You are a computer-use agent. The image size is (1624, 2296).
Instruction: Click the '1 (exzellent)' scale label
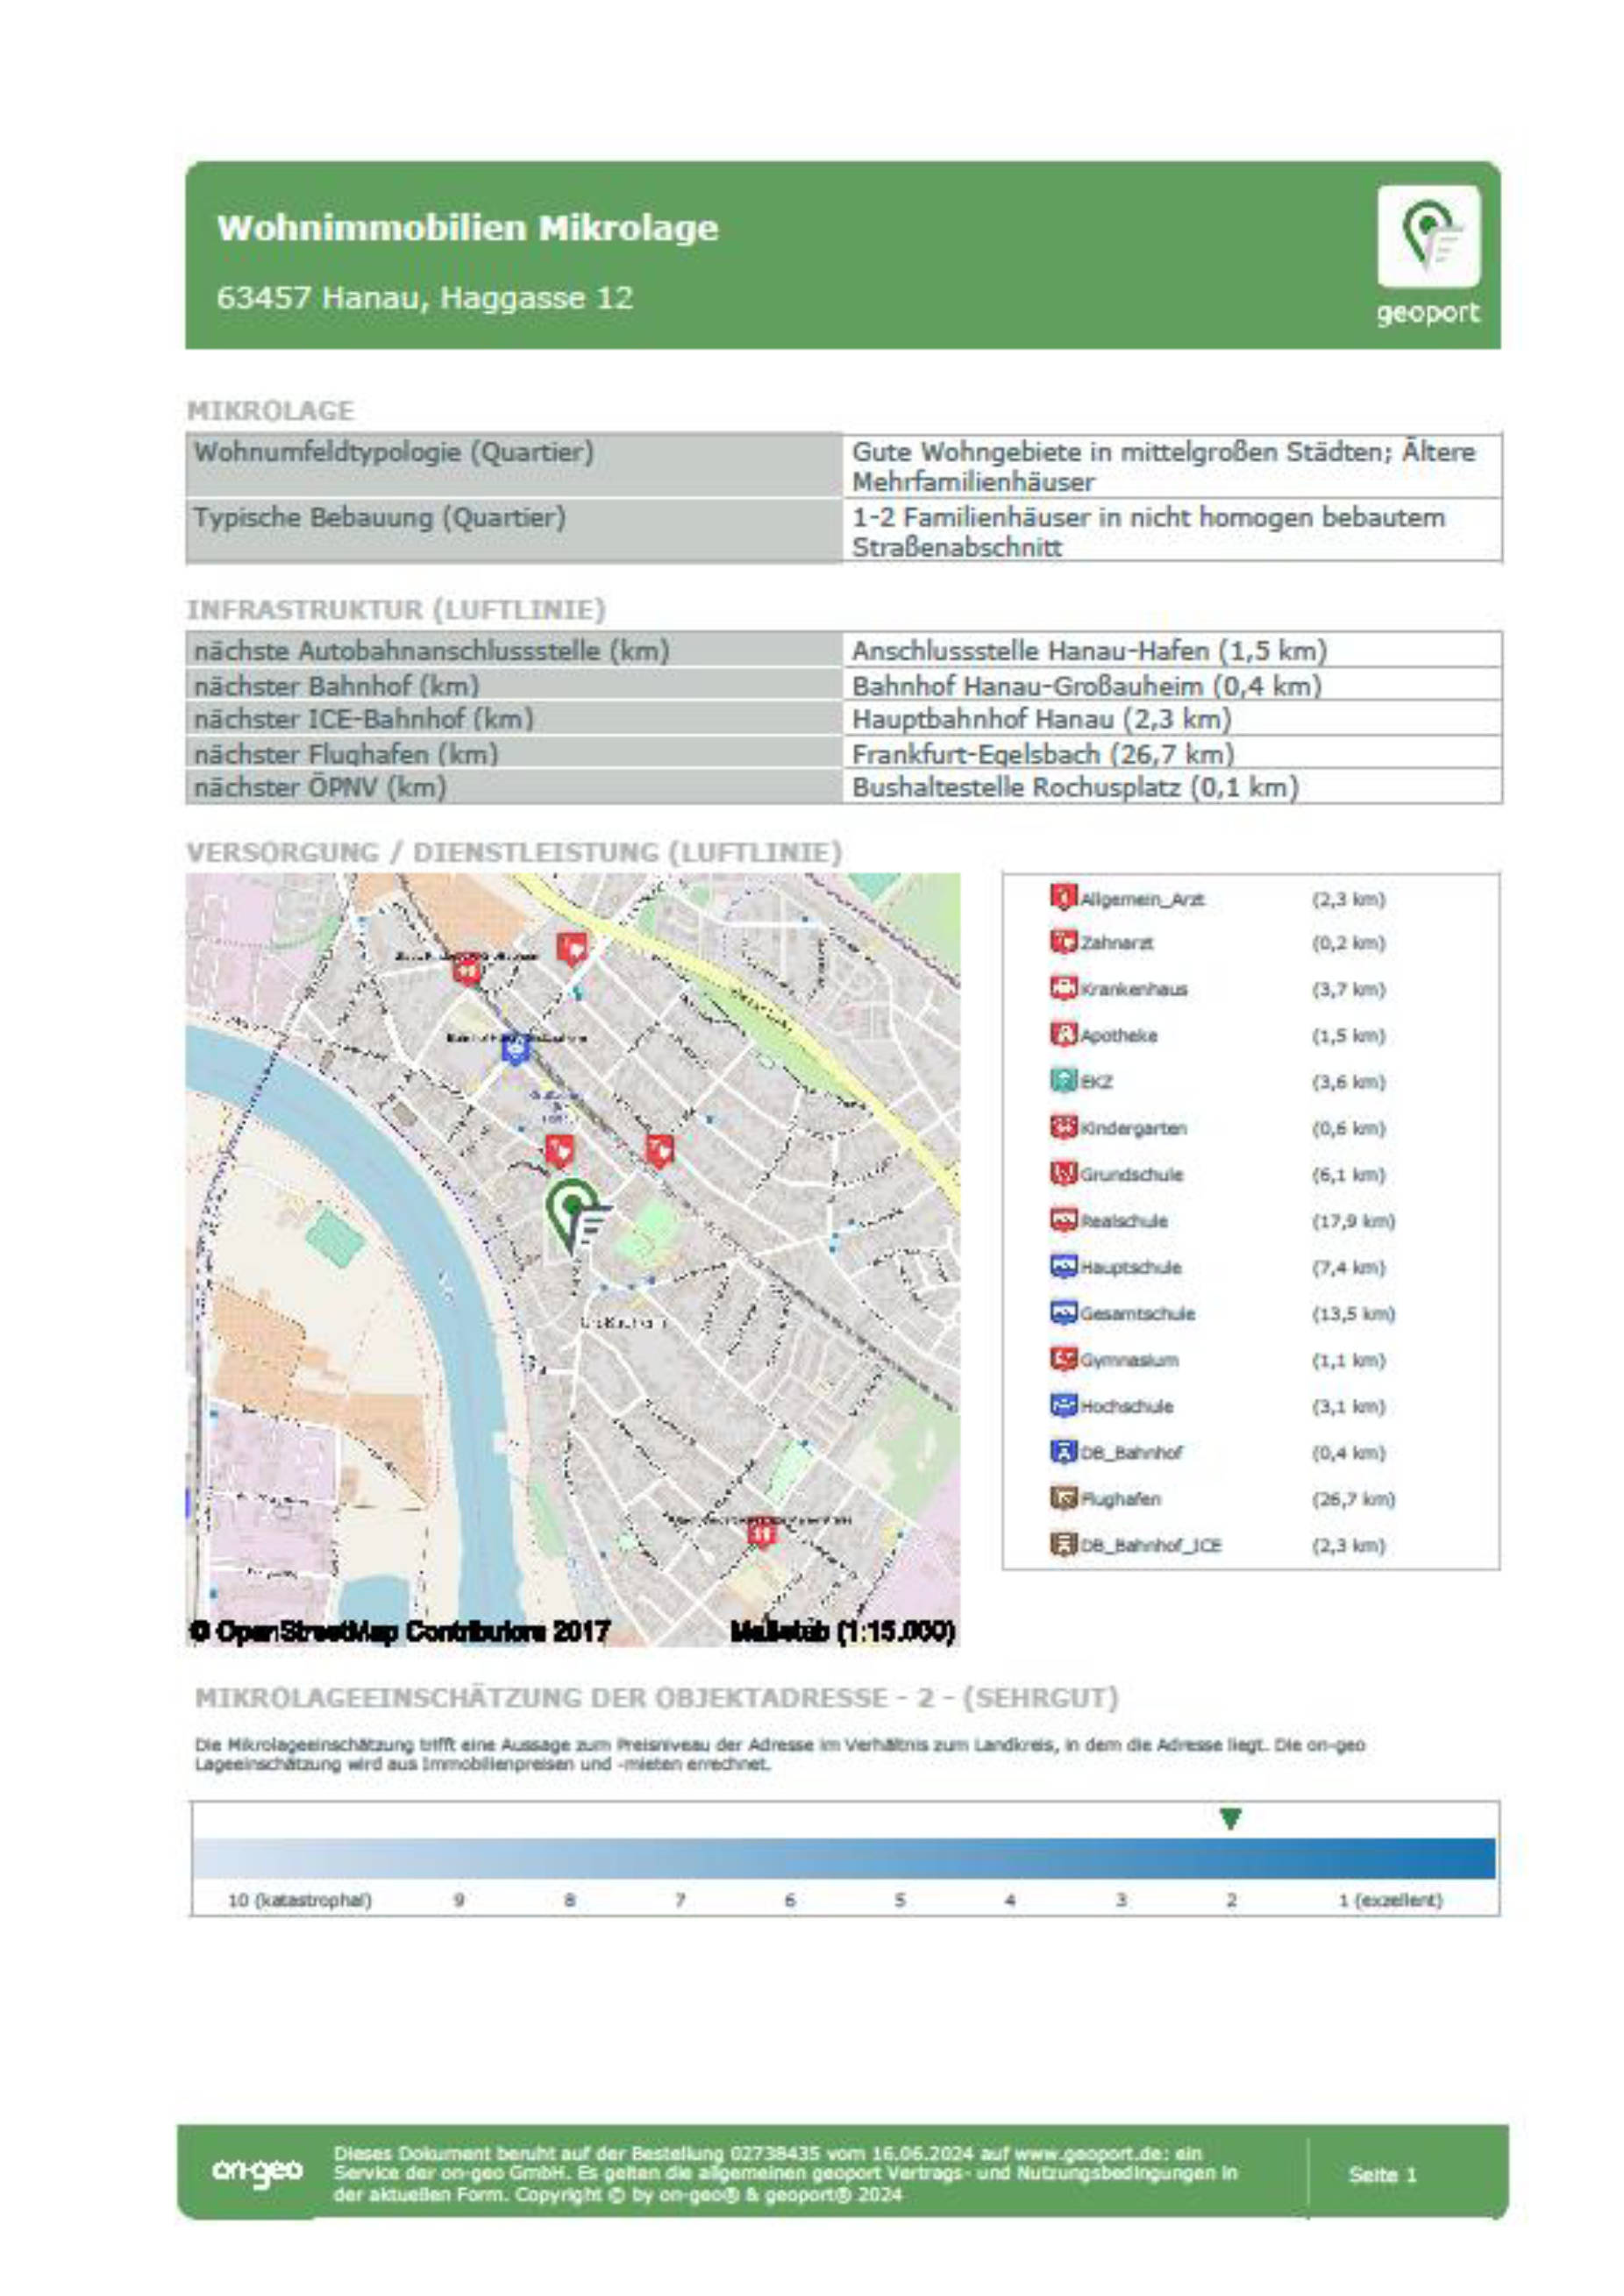pos(1390,1900)
